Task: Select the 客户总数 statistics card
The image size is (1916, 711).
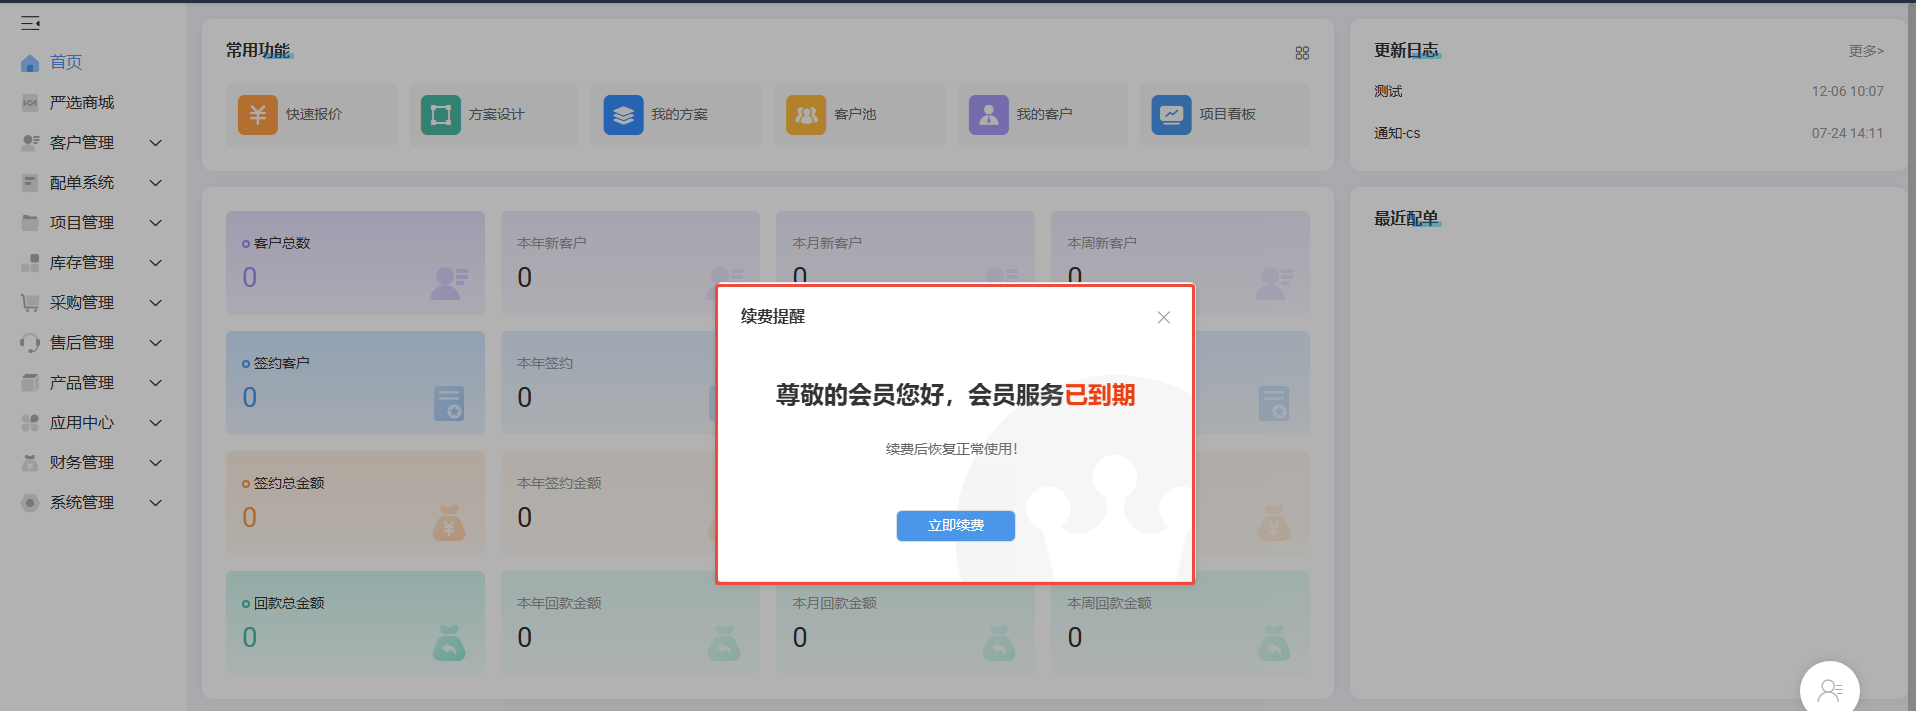Action: [x=355, y=263]
